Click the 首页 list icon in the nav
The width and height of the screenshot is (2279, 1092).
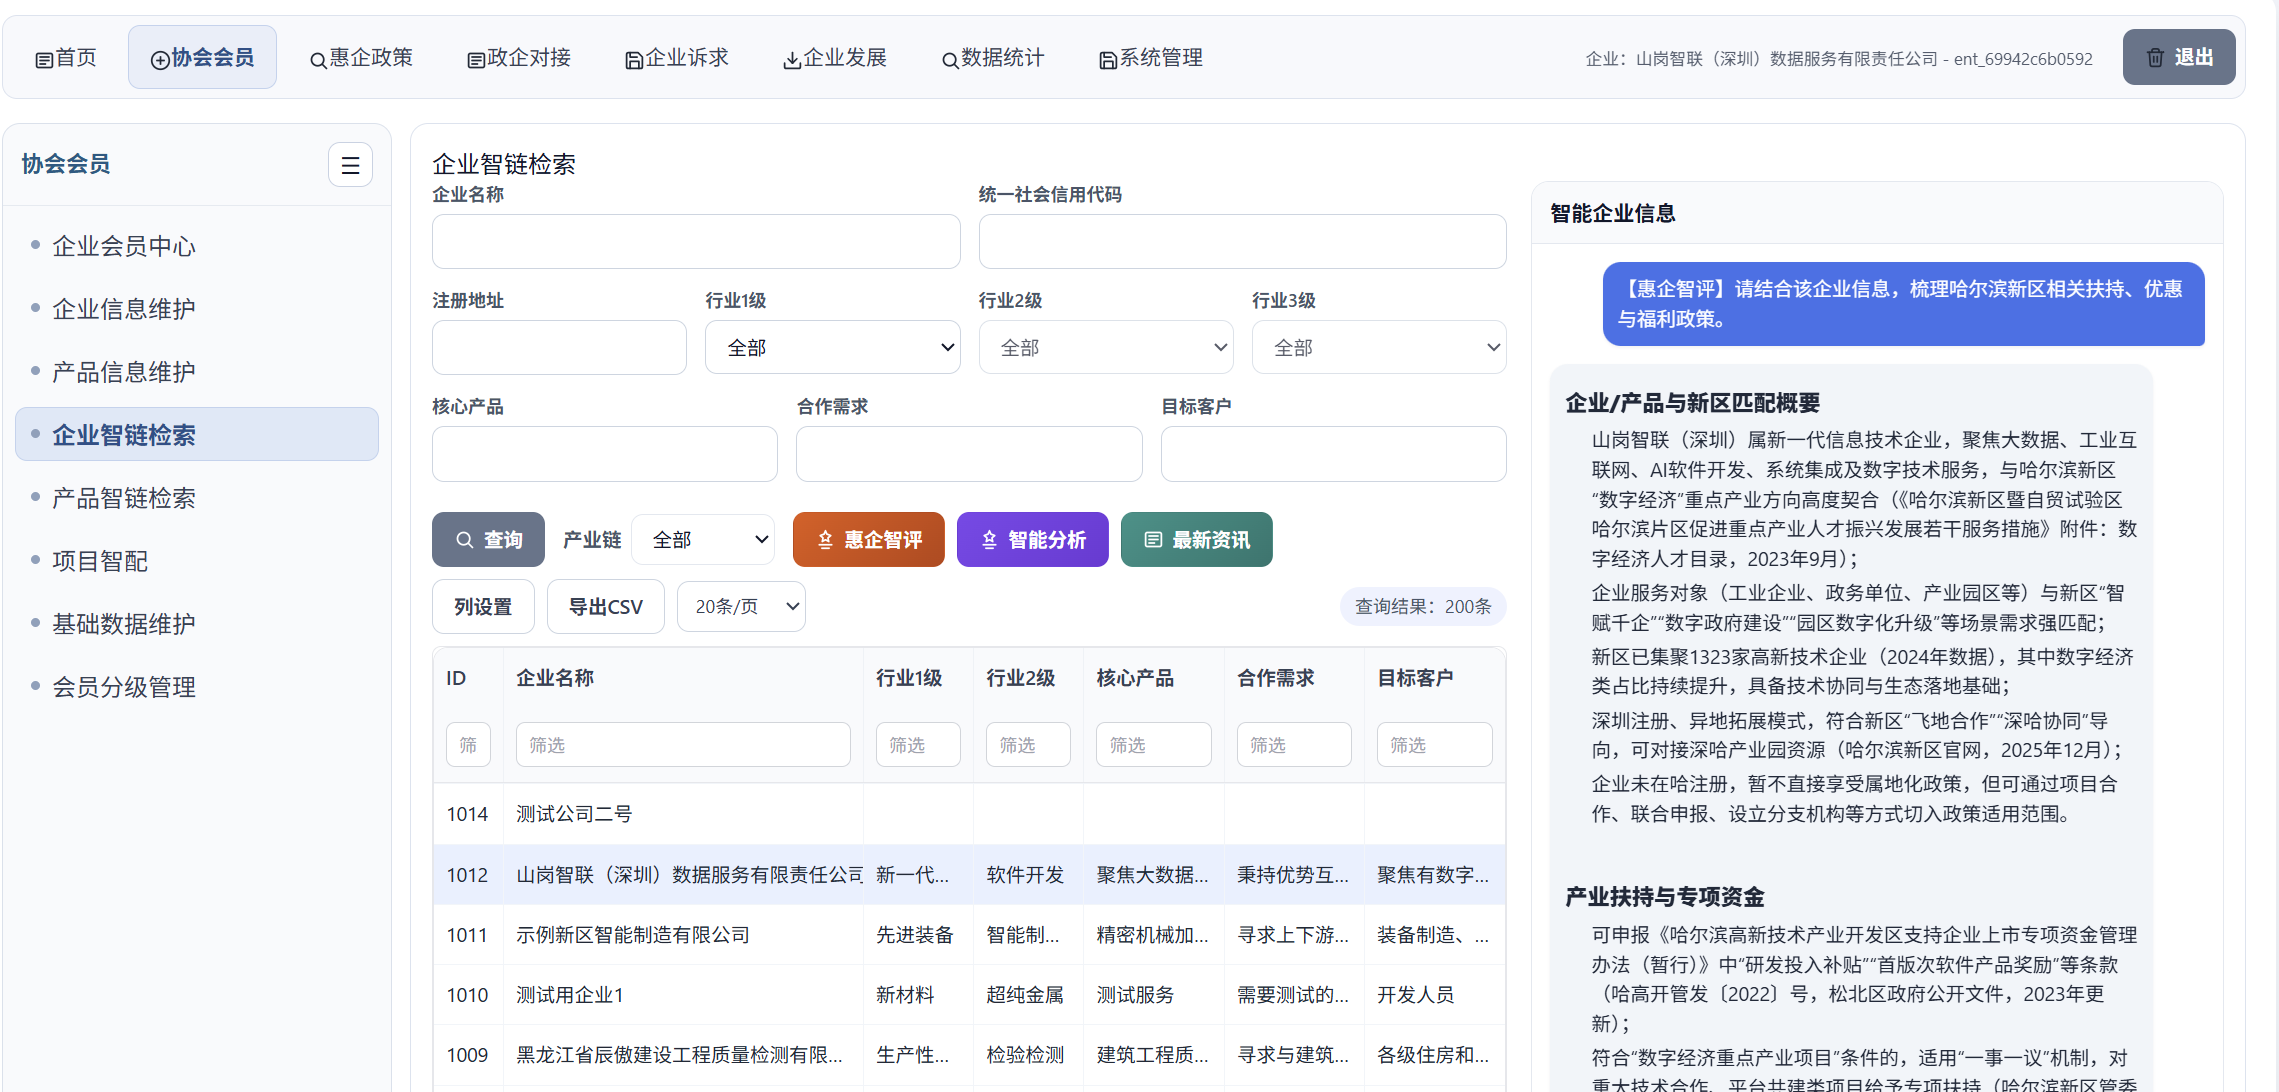pyautogui.click(x=44, y=60)
